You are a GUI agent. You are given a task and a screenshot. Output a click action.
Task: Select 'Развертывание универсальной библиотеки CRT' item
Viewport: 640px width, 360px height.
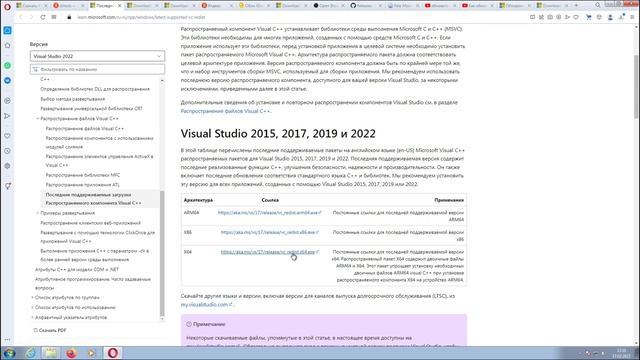91,109
